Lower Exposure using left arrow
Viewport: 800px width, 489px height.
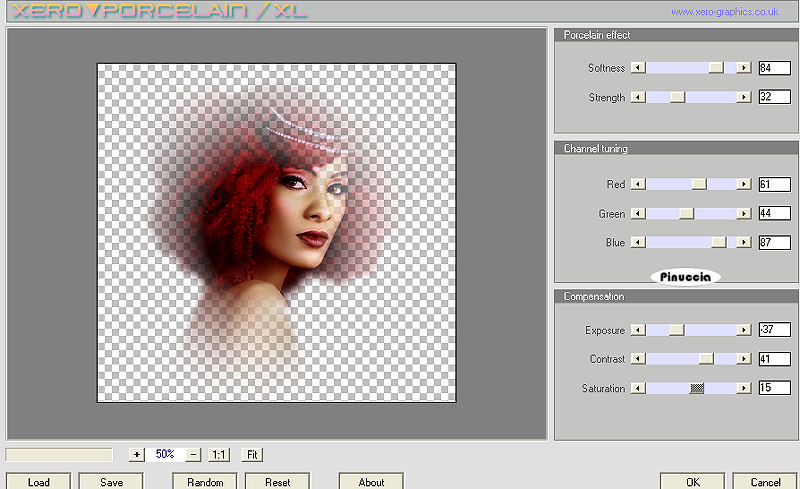(638, 330)
